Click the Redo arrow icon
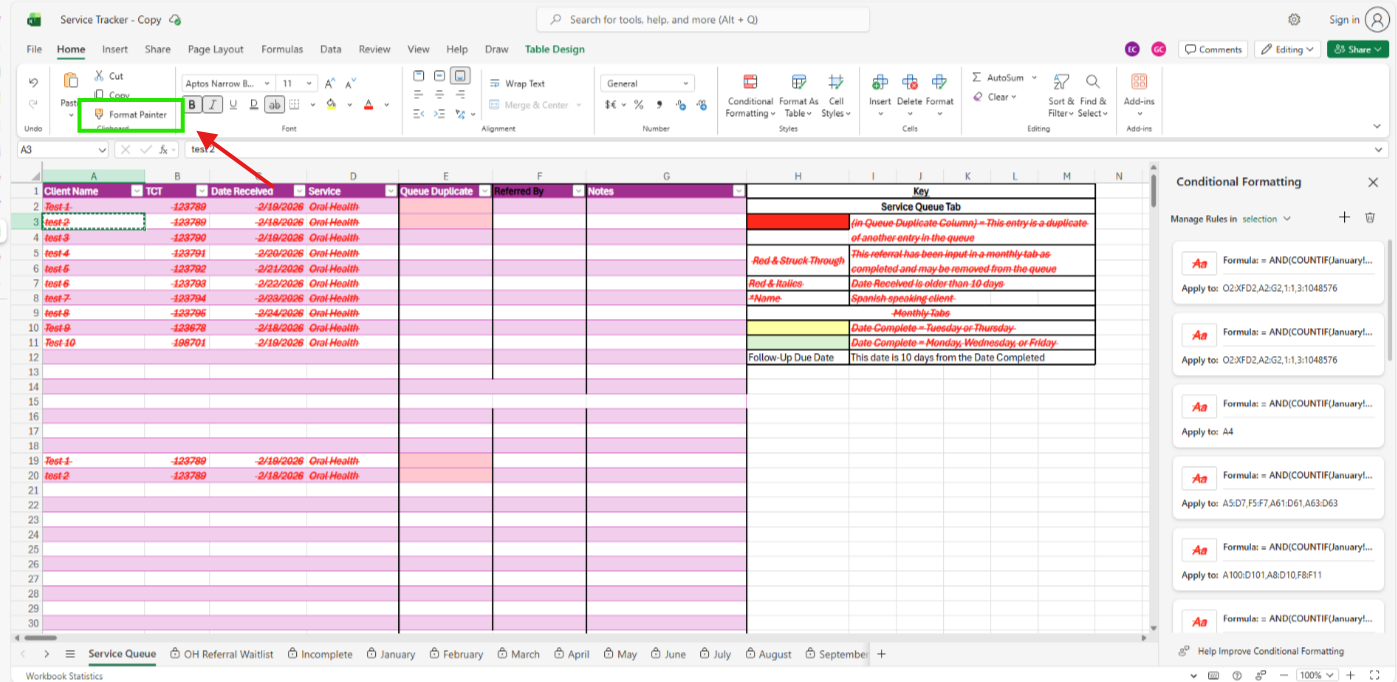The image size is (1397, 682). coord(33,103)
